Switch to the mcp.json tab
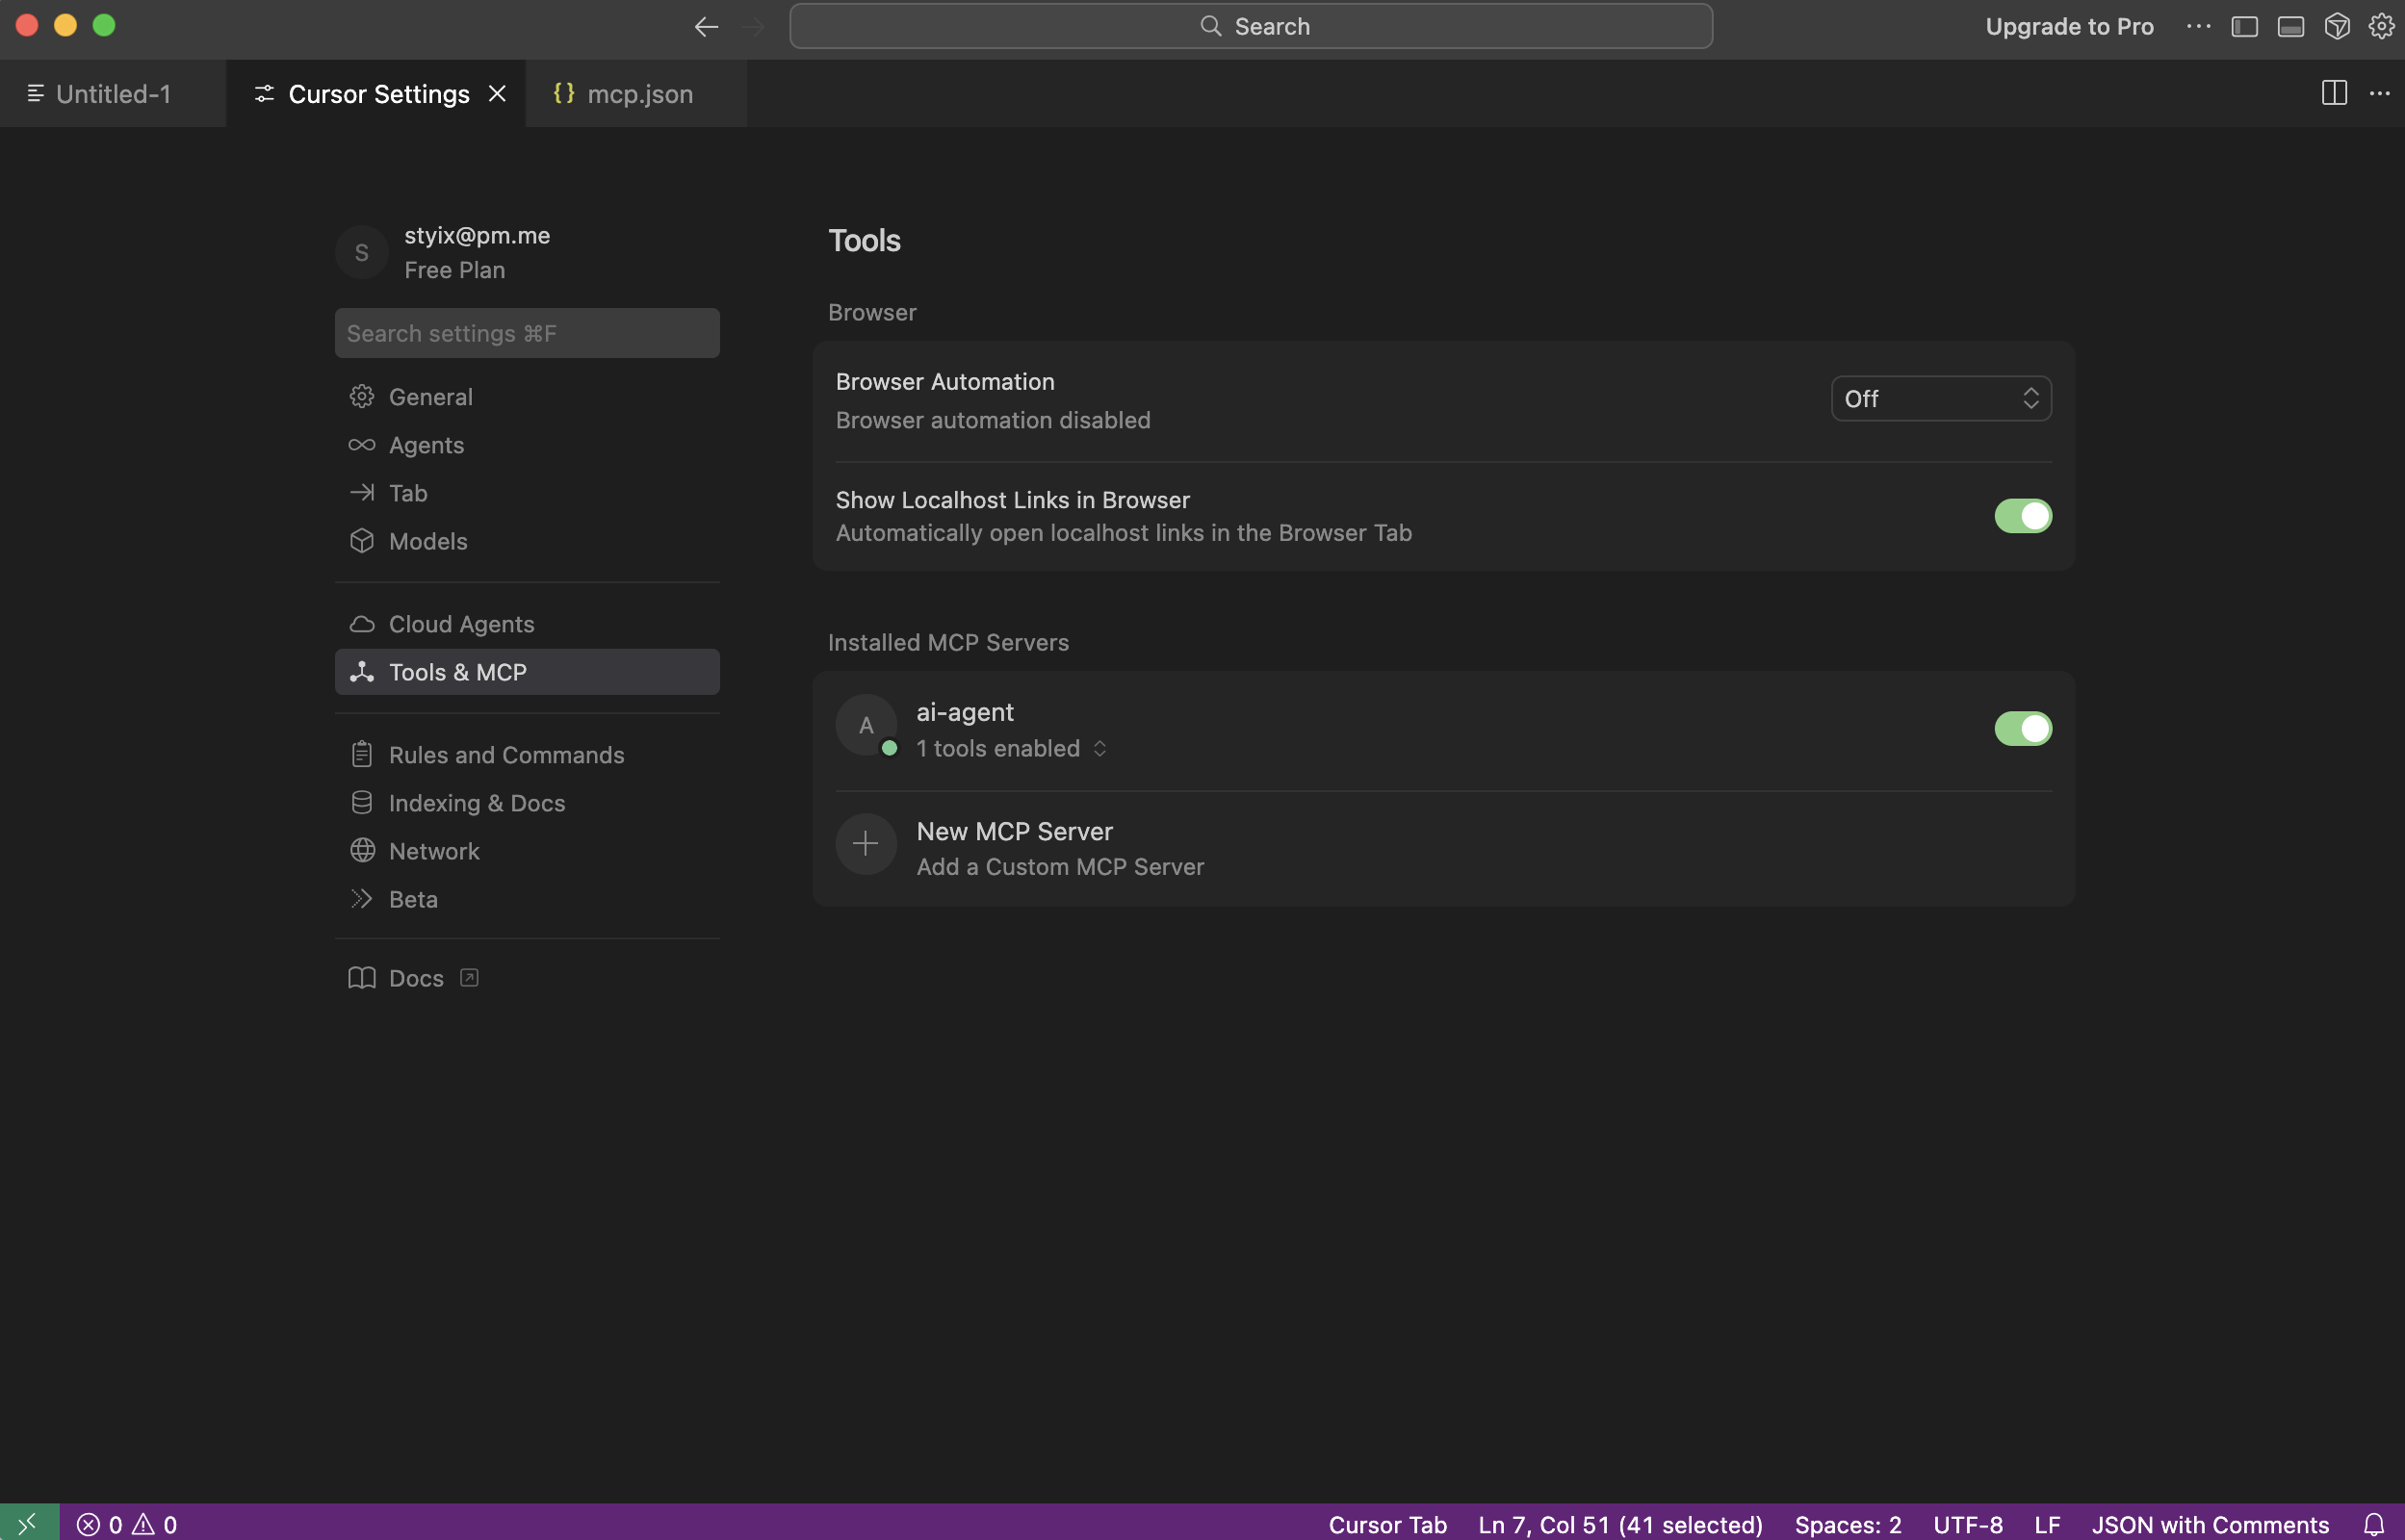Screen dimensions: 2405x1540 tap(637, 93)
